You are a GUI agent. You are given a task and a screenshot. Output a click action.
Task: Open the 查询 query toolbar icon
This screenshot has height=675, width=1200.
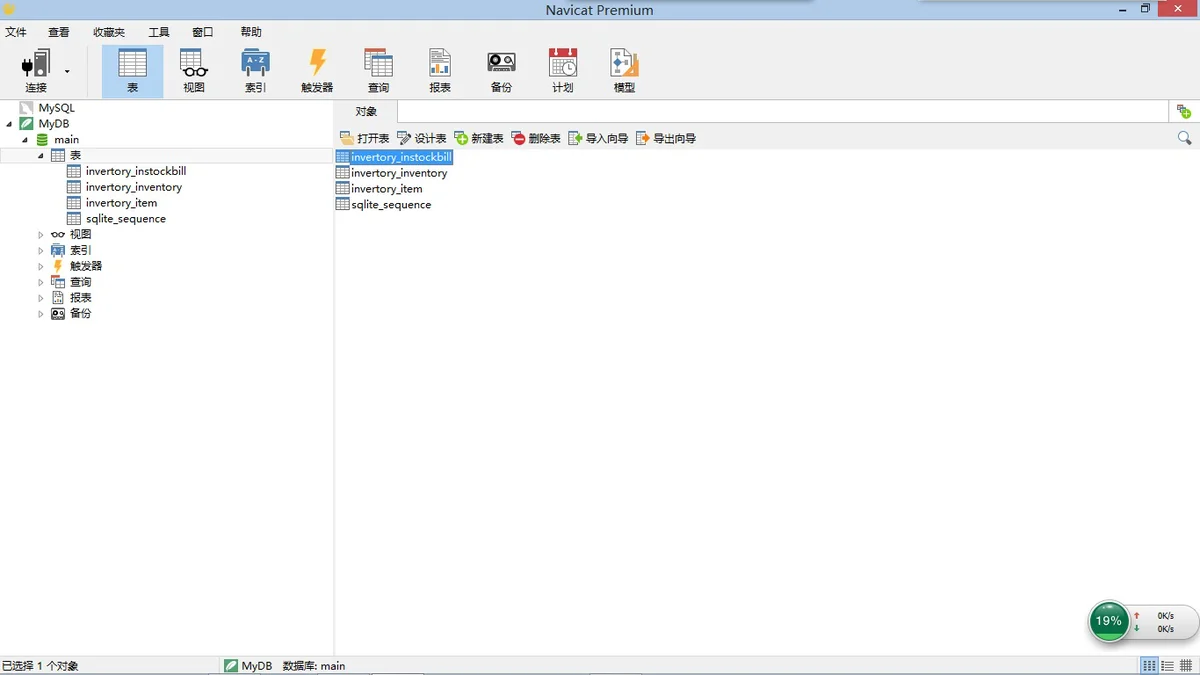pos(378,71)
